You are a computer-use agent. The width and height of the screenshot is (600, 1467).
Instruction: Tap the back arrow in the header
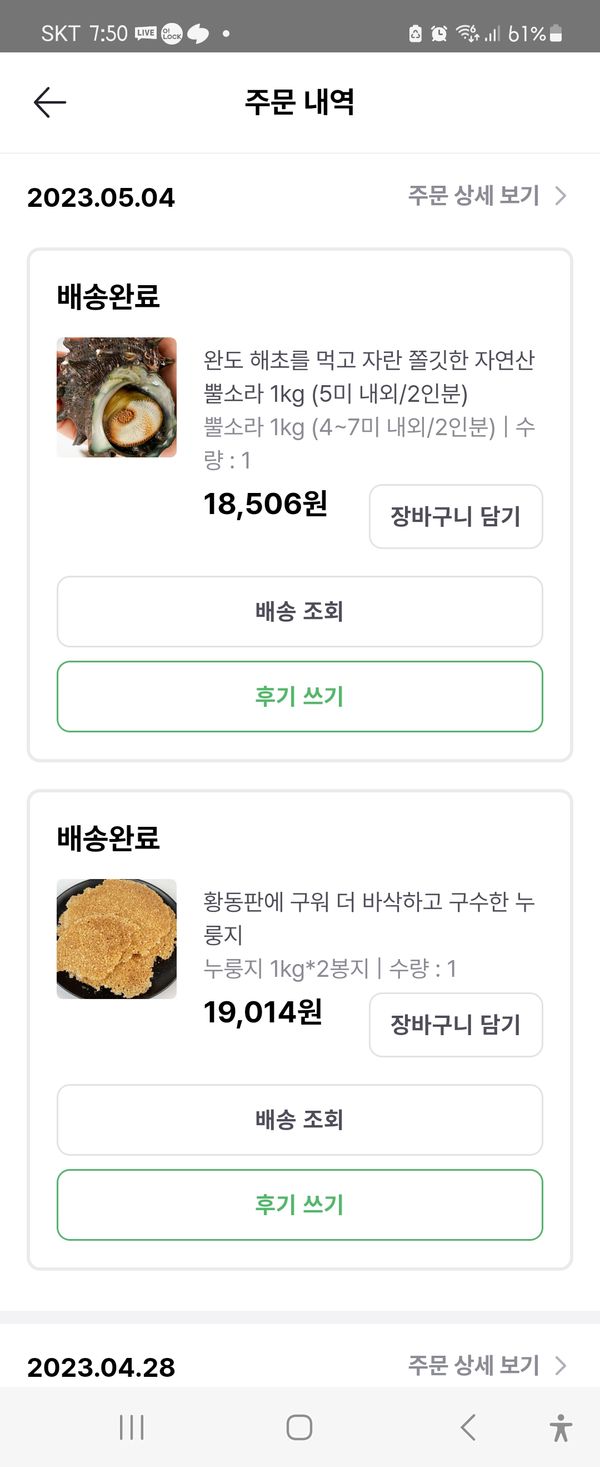click(x=49, y=102)
